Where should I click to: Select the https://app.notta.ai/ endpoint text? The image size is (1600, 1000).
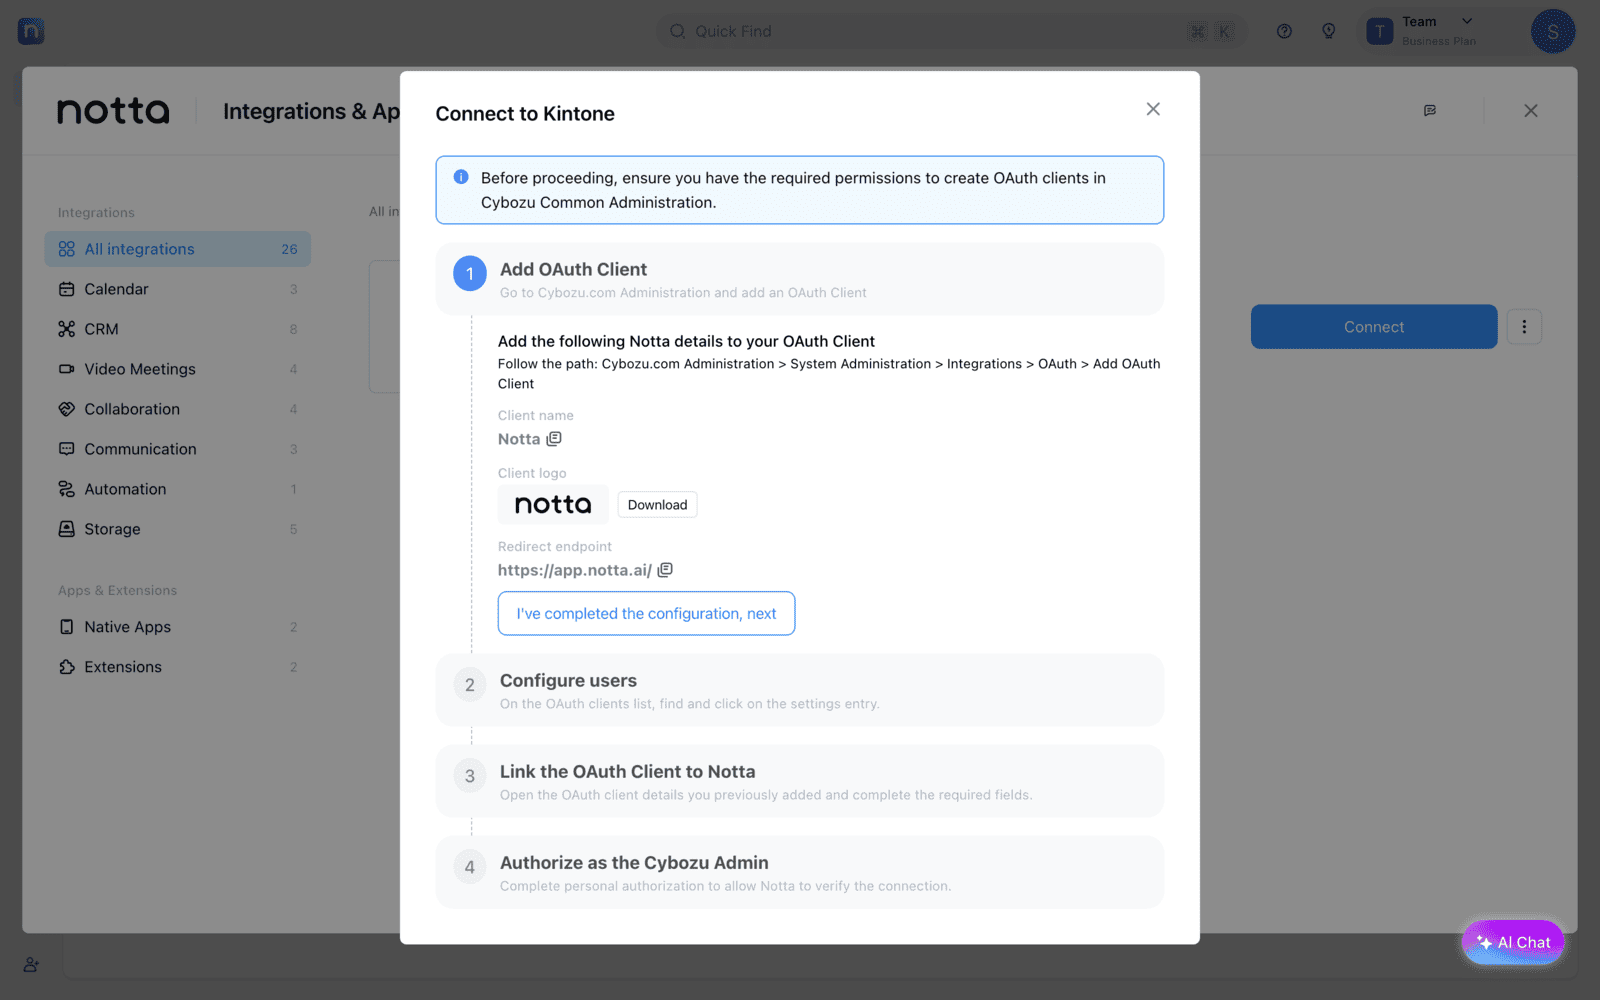[x=575, y=570]
